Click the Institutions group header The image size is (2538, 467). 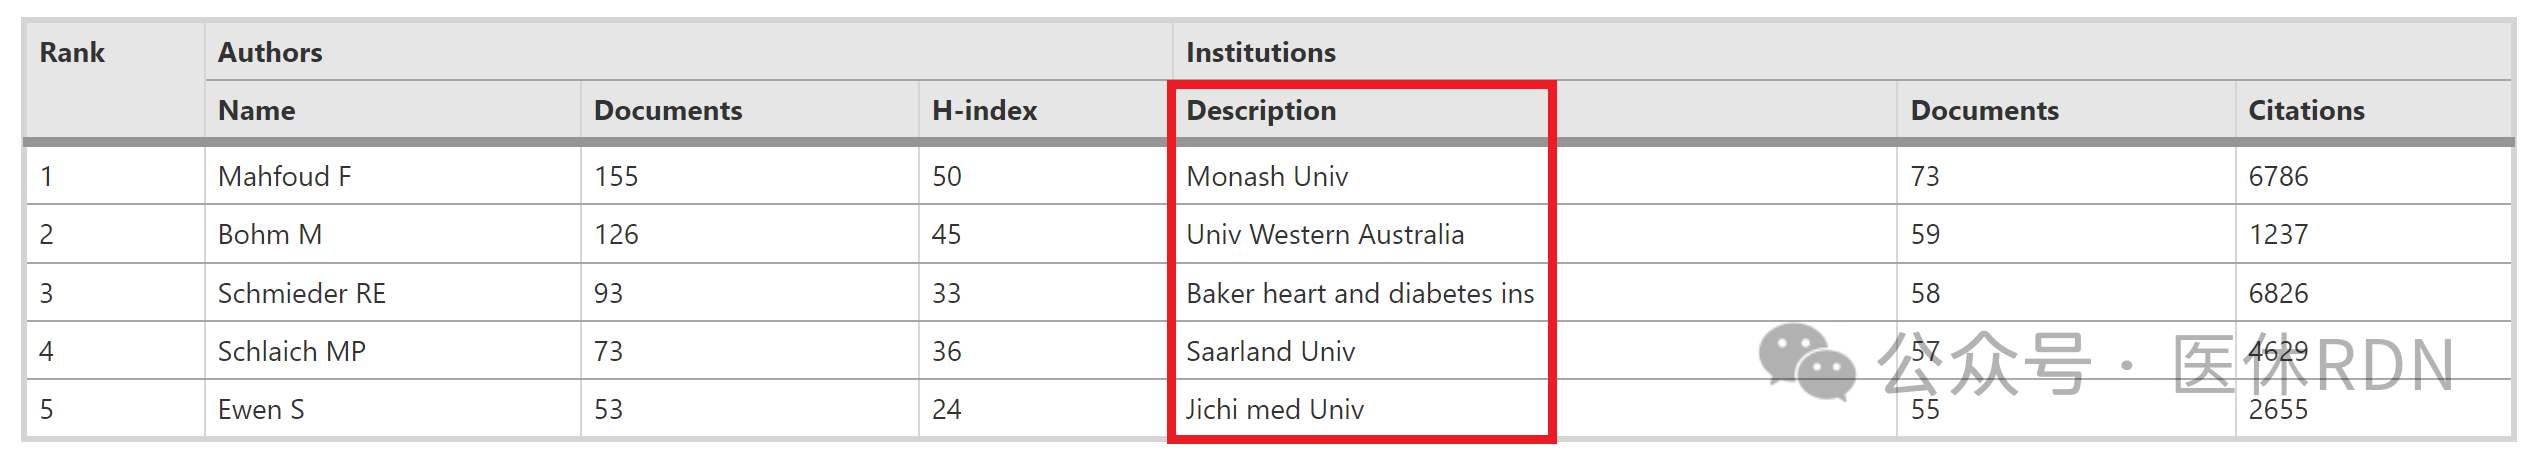tap(1260, 52)
